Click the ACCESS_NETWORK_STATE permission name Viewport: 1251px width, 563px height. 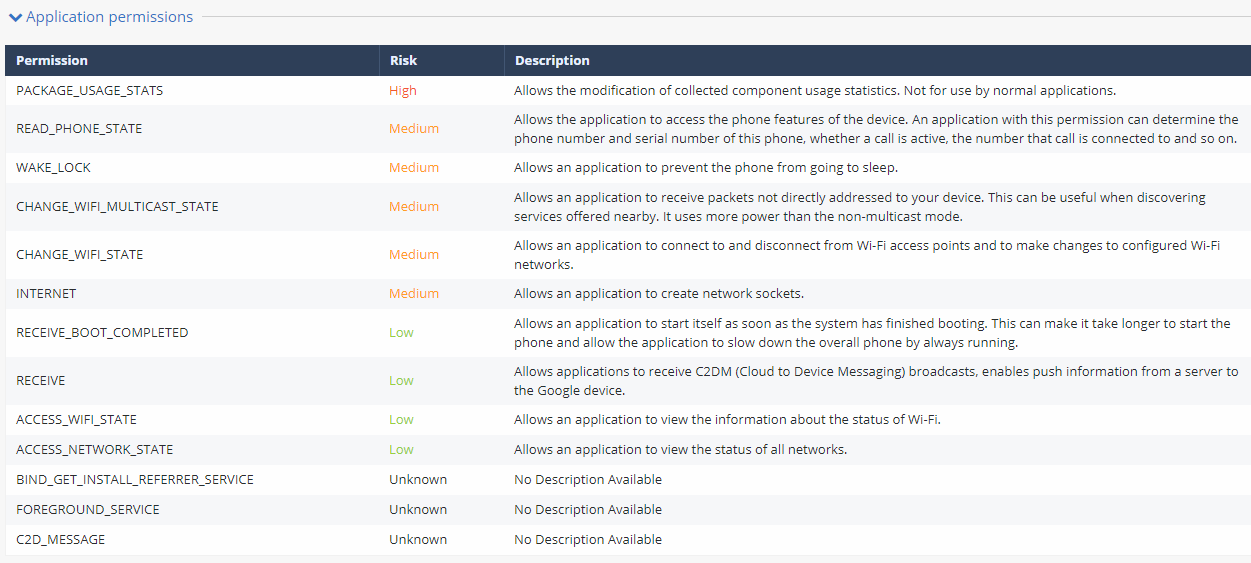click(94, 449)
